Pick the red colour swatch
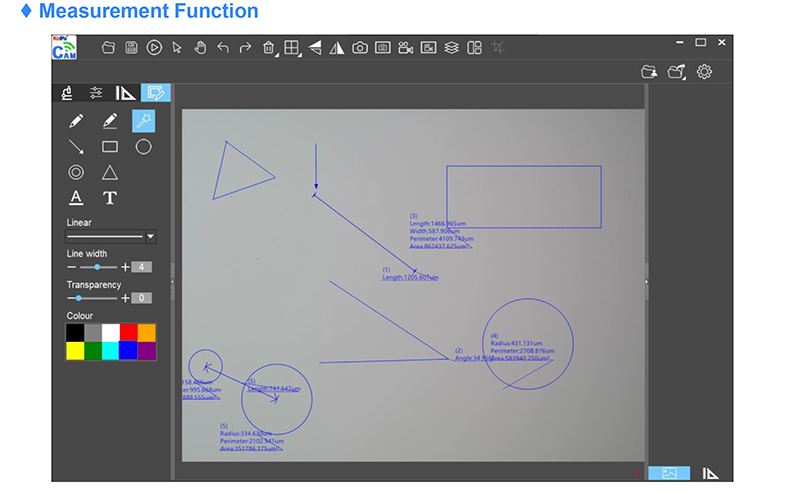The height and width of the screenshot is (493, 800). coord(127,332)
